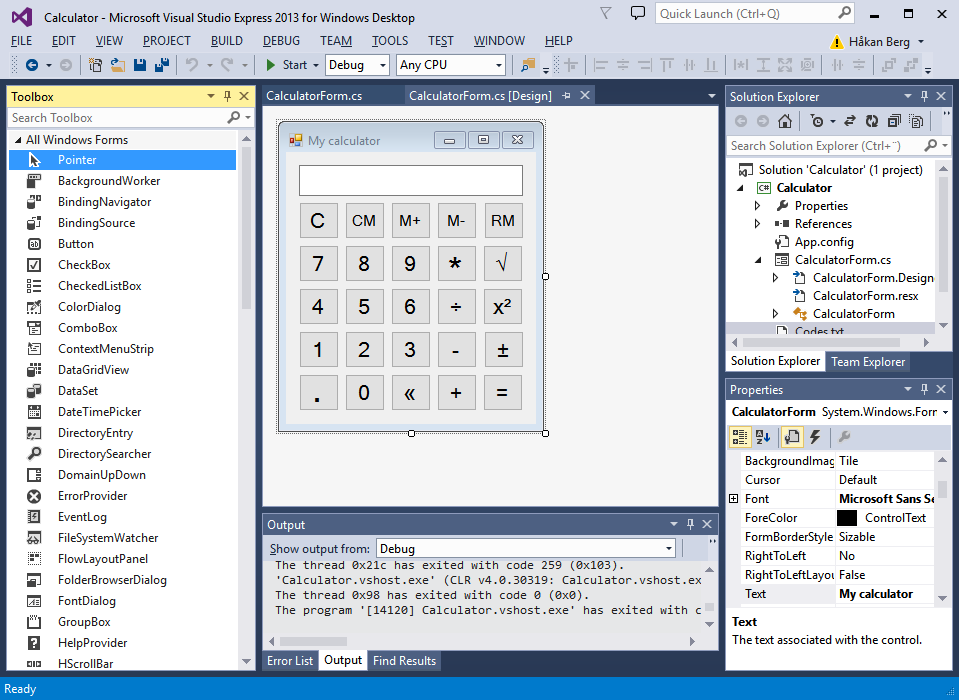959x700 pixels.
Task: Click the New Project toolbar icon
Action: point(95,65)
